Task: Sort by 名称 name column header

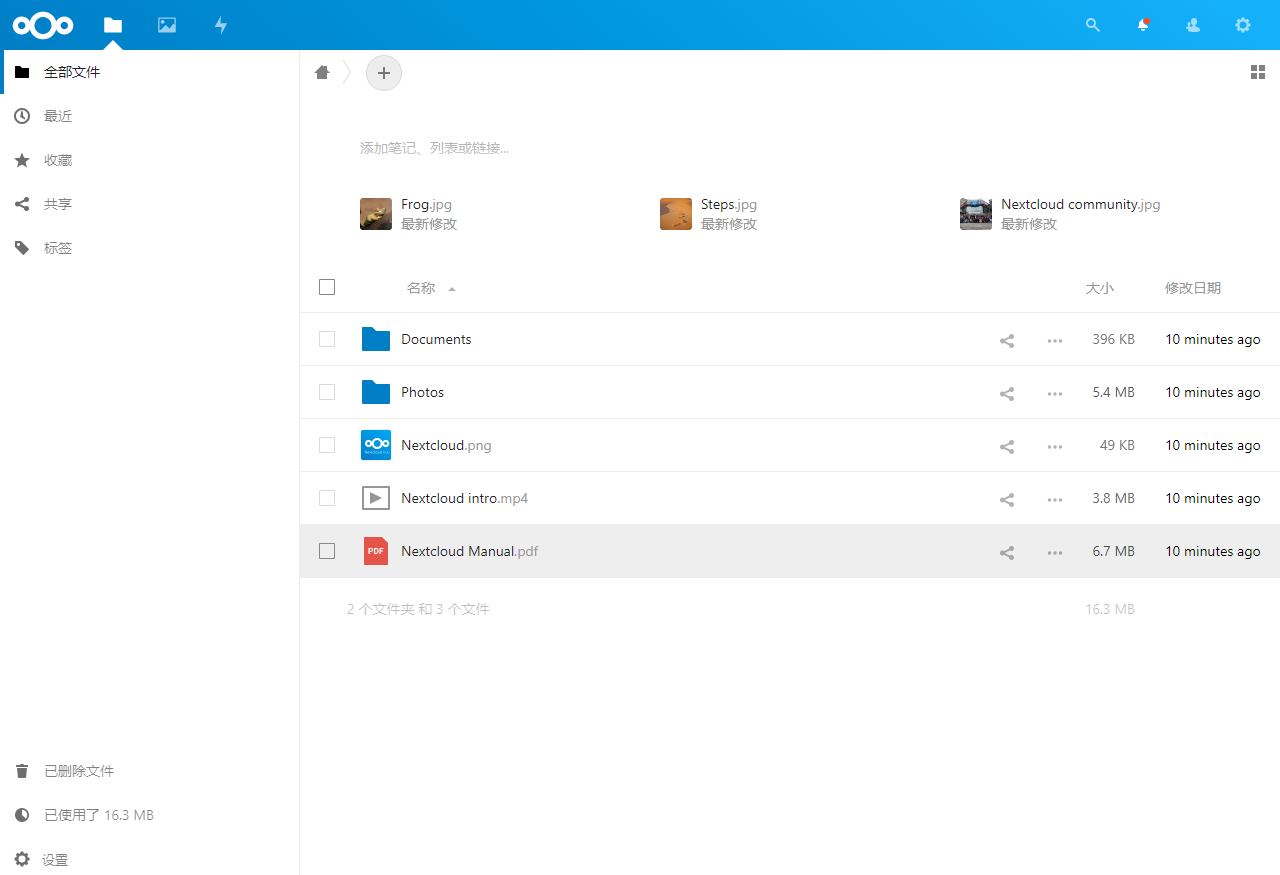Action: tap(421, 288)
